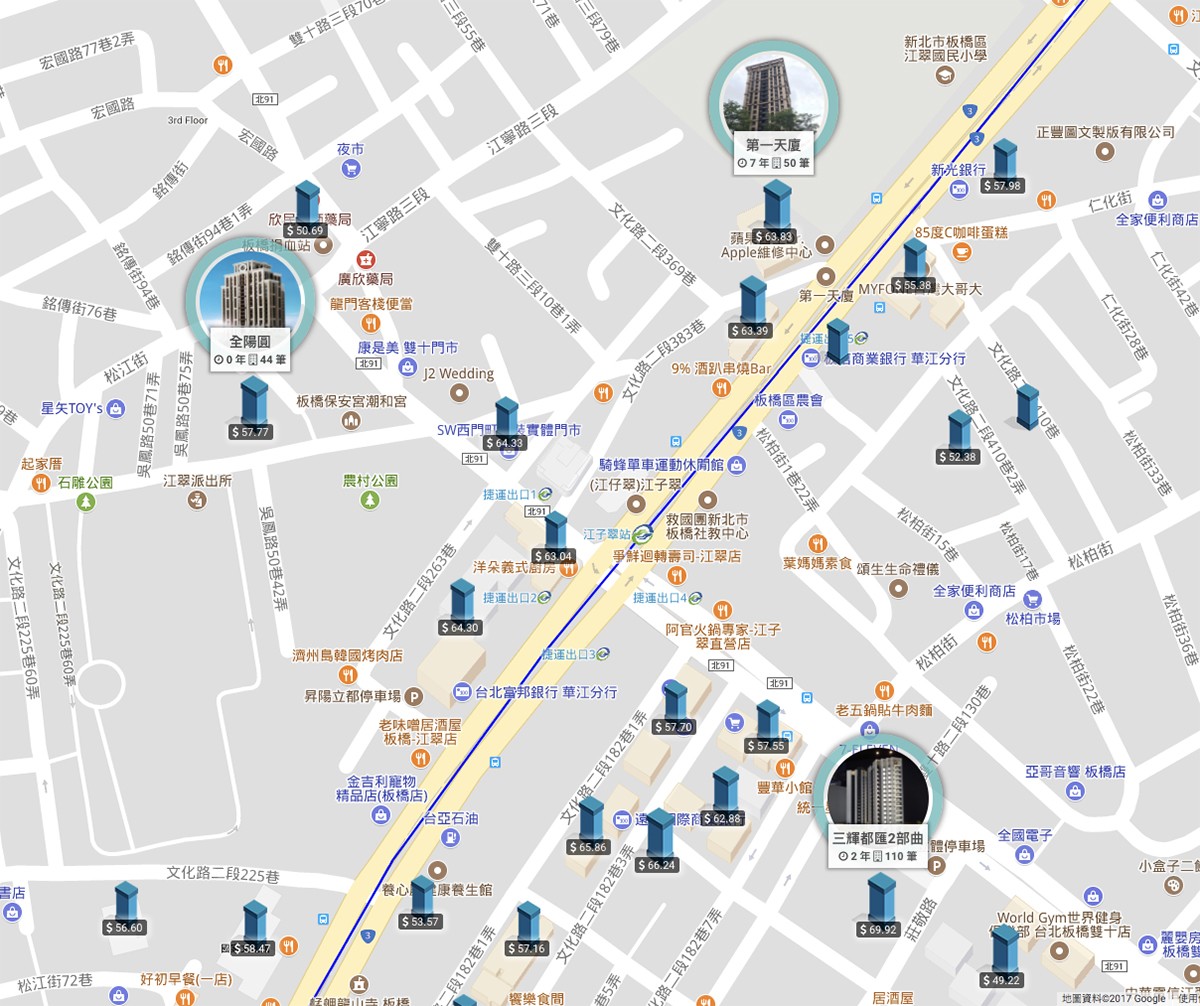The height and width of the screenshot is (1006, 1200).
Task: Click the 廣欣藥局 pharmacy icon
Action: click(366, 260)
